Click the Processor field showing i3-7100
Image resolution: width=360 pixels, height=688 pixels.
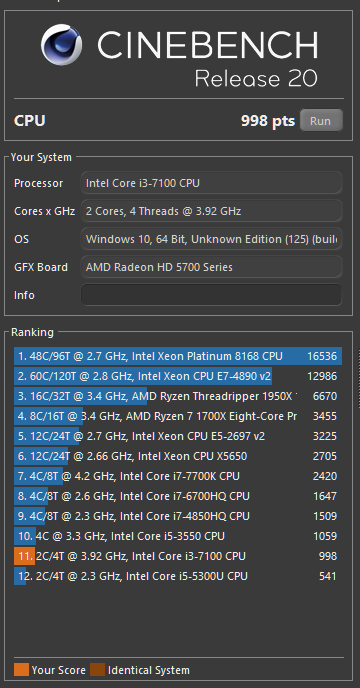click(211, 183)
